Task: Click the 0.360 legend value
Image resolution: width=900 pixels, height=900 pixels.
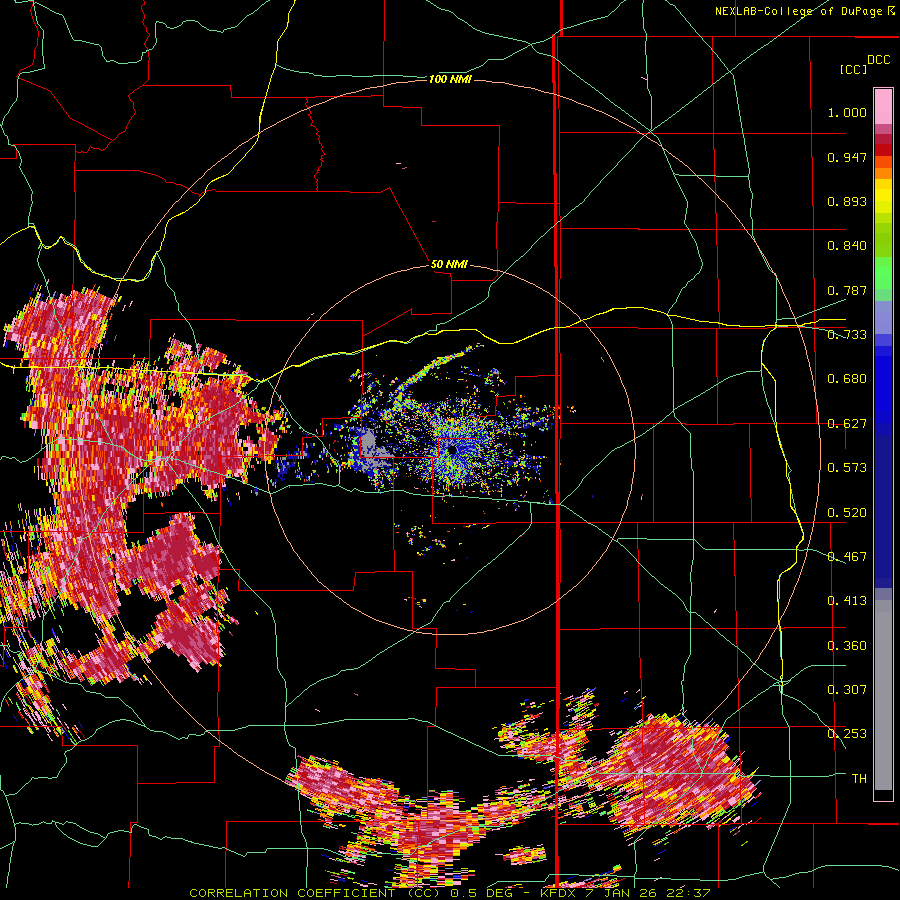Action: pos(847,646)
